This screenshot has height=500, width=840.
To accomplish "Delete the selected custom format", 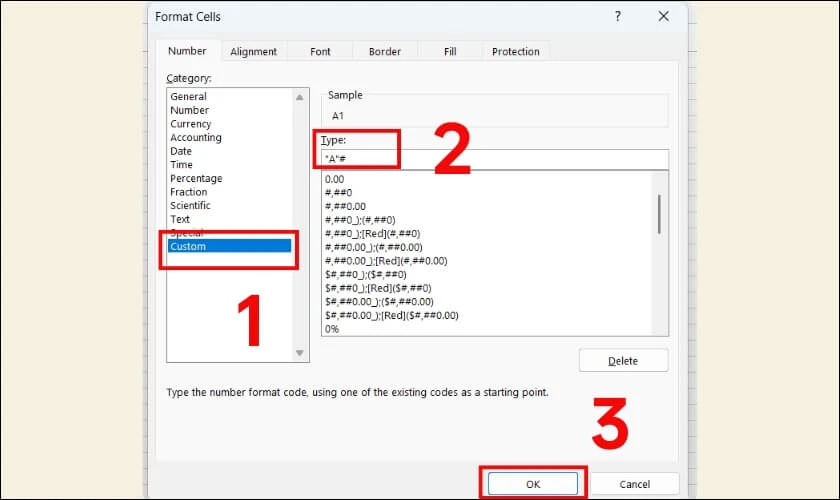I will coord(623,361).
